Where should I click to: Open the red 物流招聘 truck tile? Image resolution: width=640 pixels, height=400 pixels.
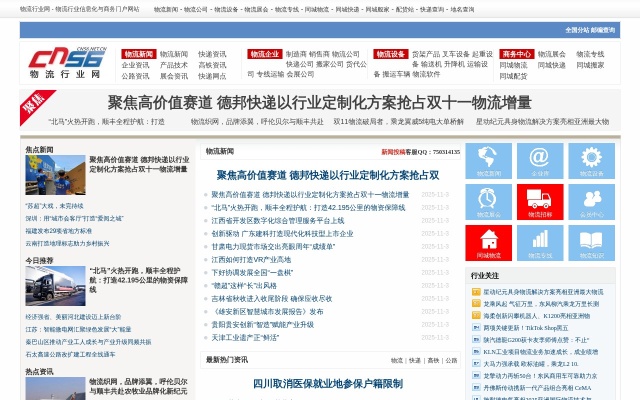point(540,202)
